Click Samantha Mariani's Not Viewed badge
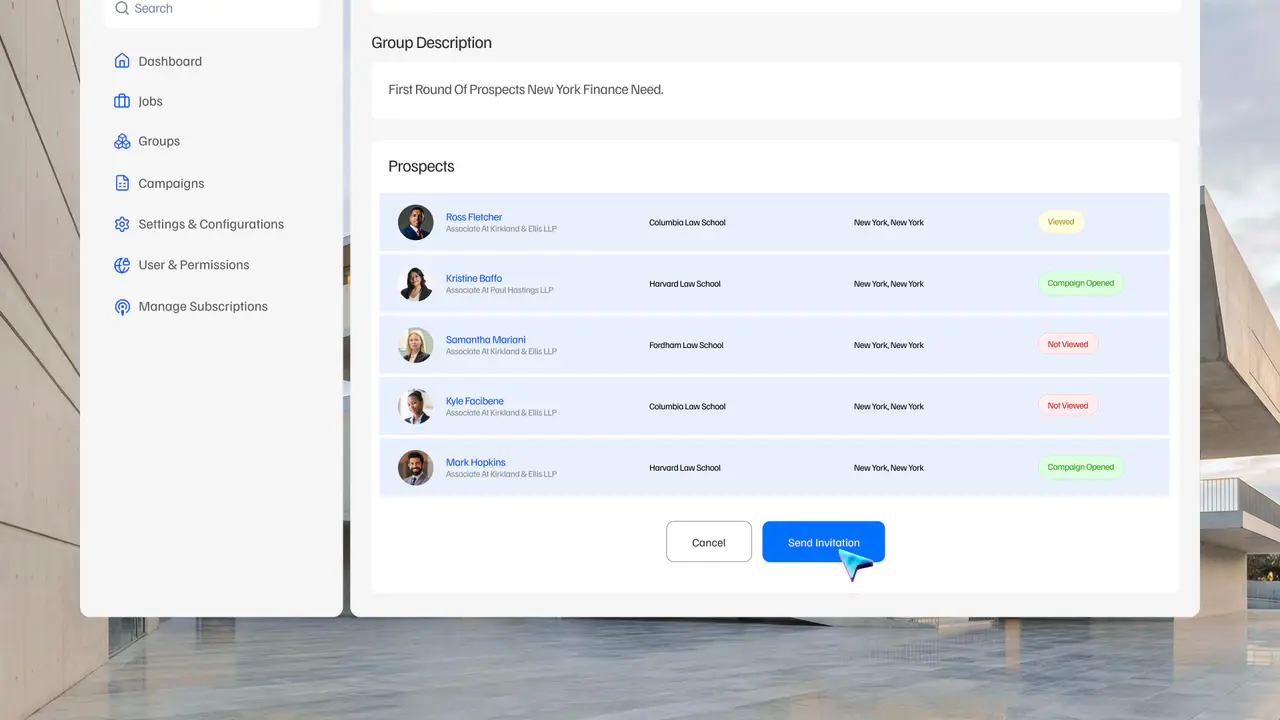 [x=1068, y=345]
